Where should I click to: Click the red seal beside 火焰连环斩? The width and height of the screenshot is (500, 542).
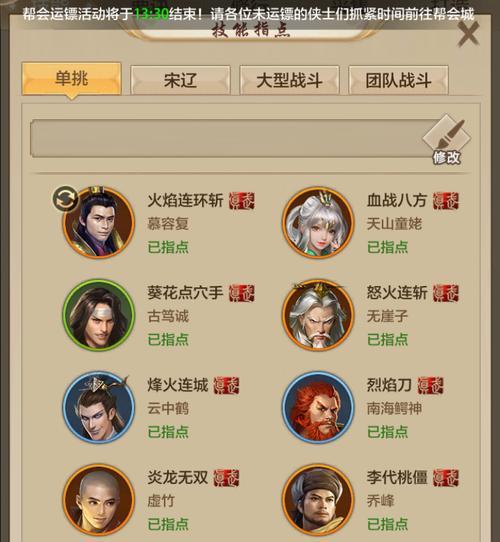pyautogui.click(x=242, y=201)
